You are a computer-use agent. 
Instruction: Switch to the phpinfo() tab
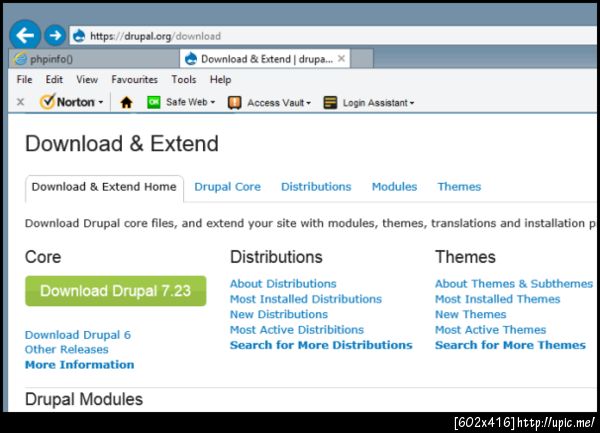point(94,59)
